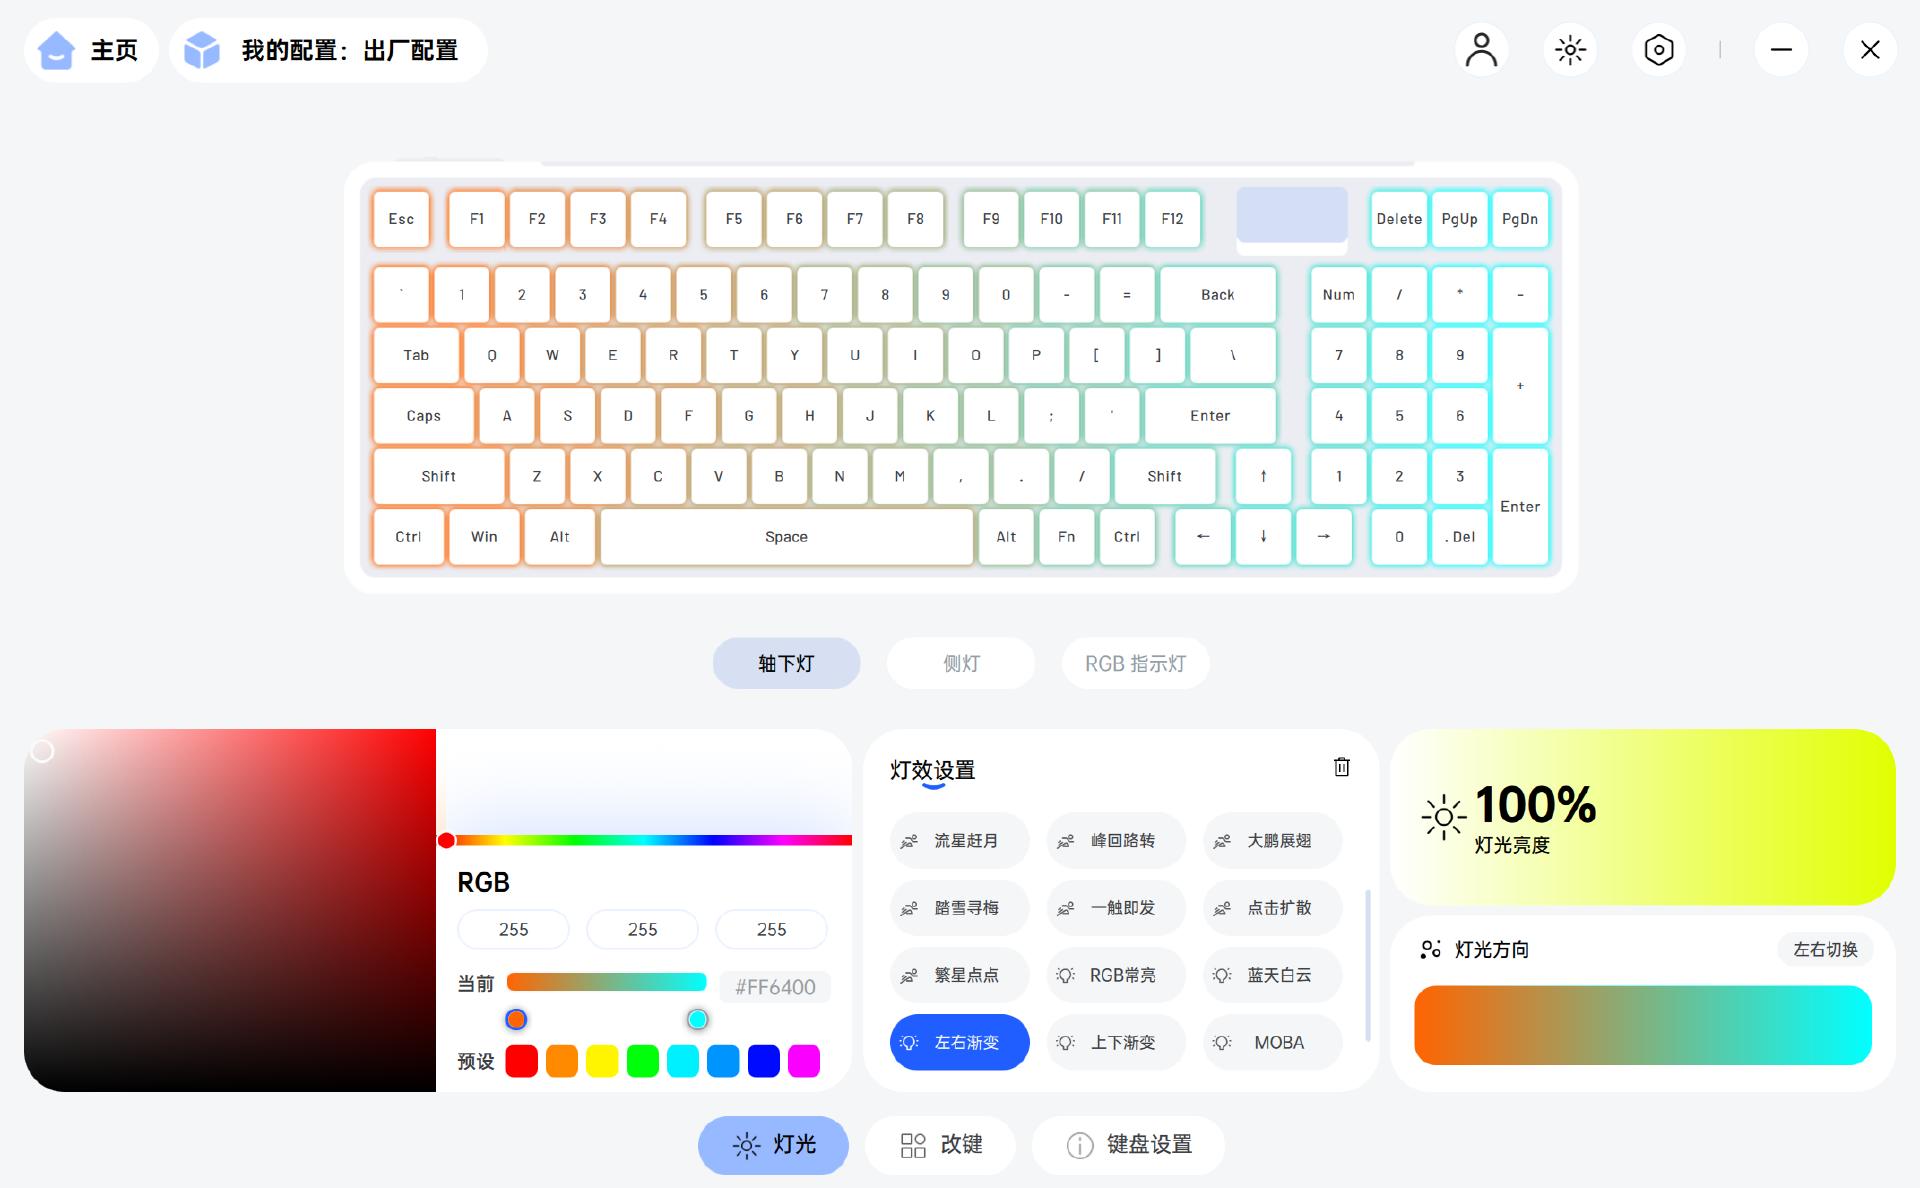This screenshot has width=1920, height=1188.
Task: Click the 我的配置 cube icon
Action: 202,50
